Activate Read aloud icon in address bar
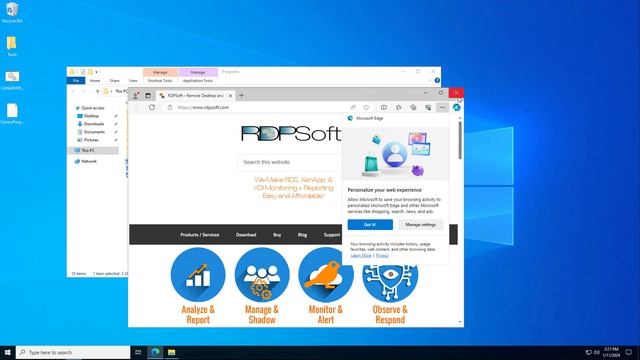This screenshot has width=640, height=360. coord(353,107)
